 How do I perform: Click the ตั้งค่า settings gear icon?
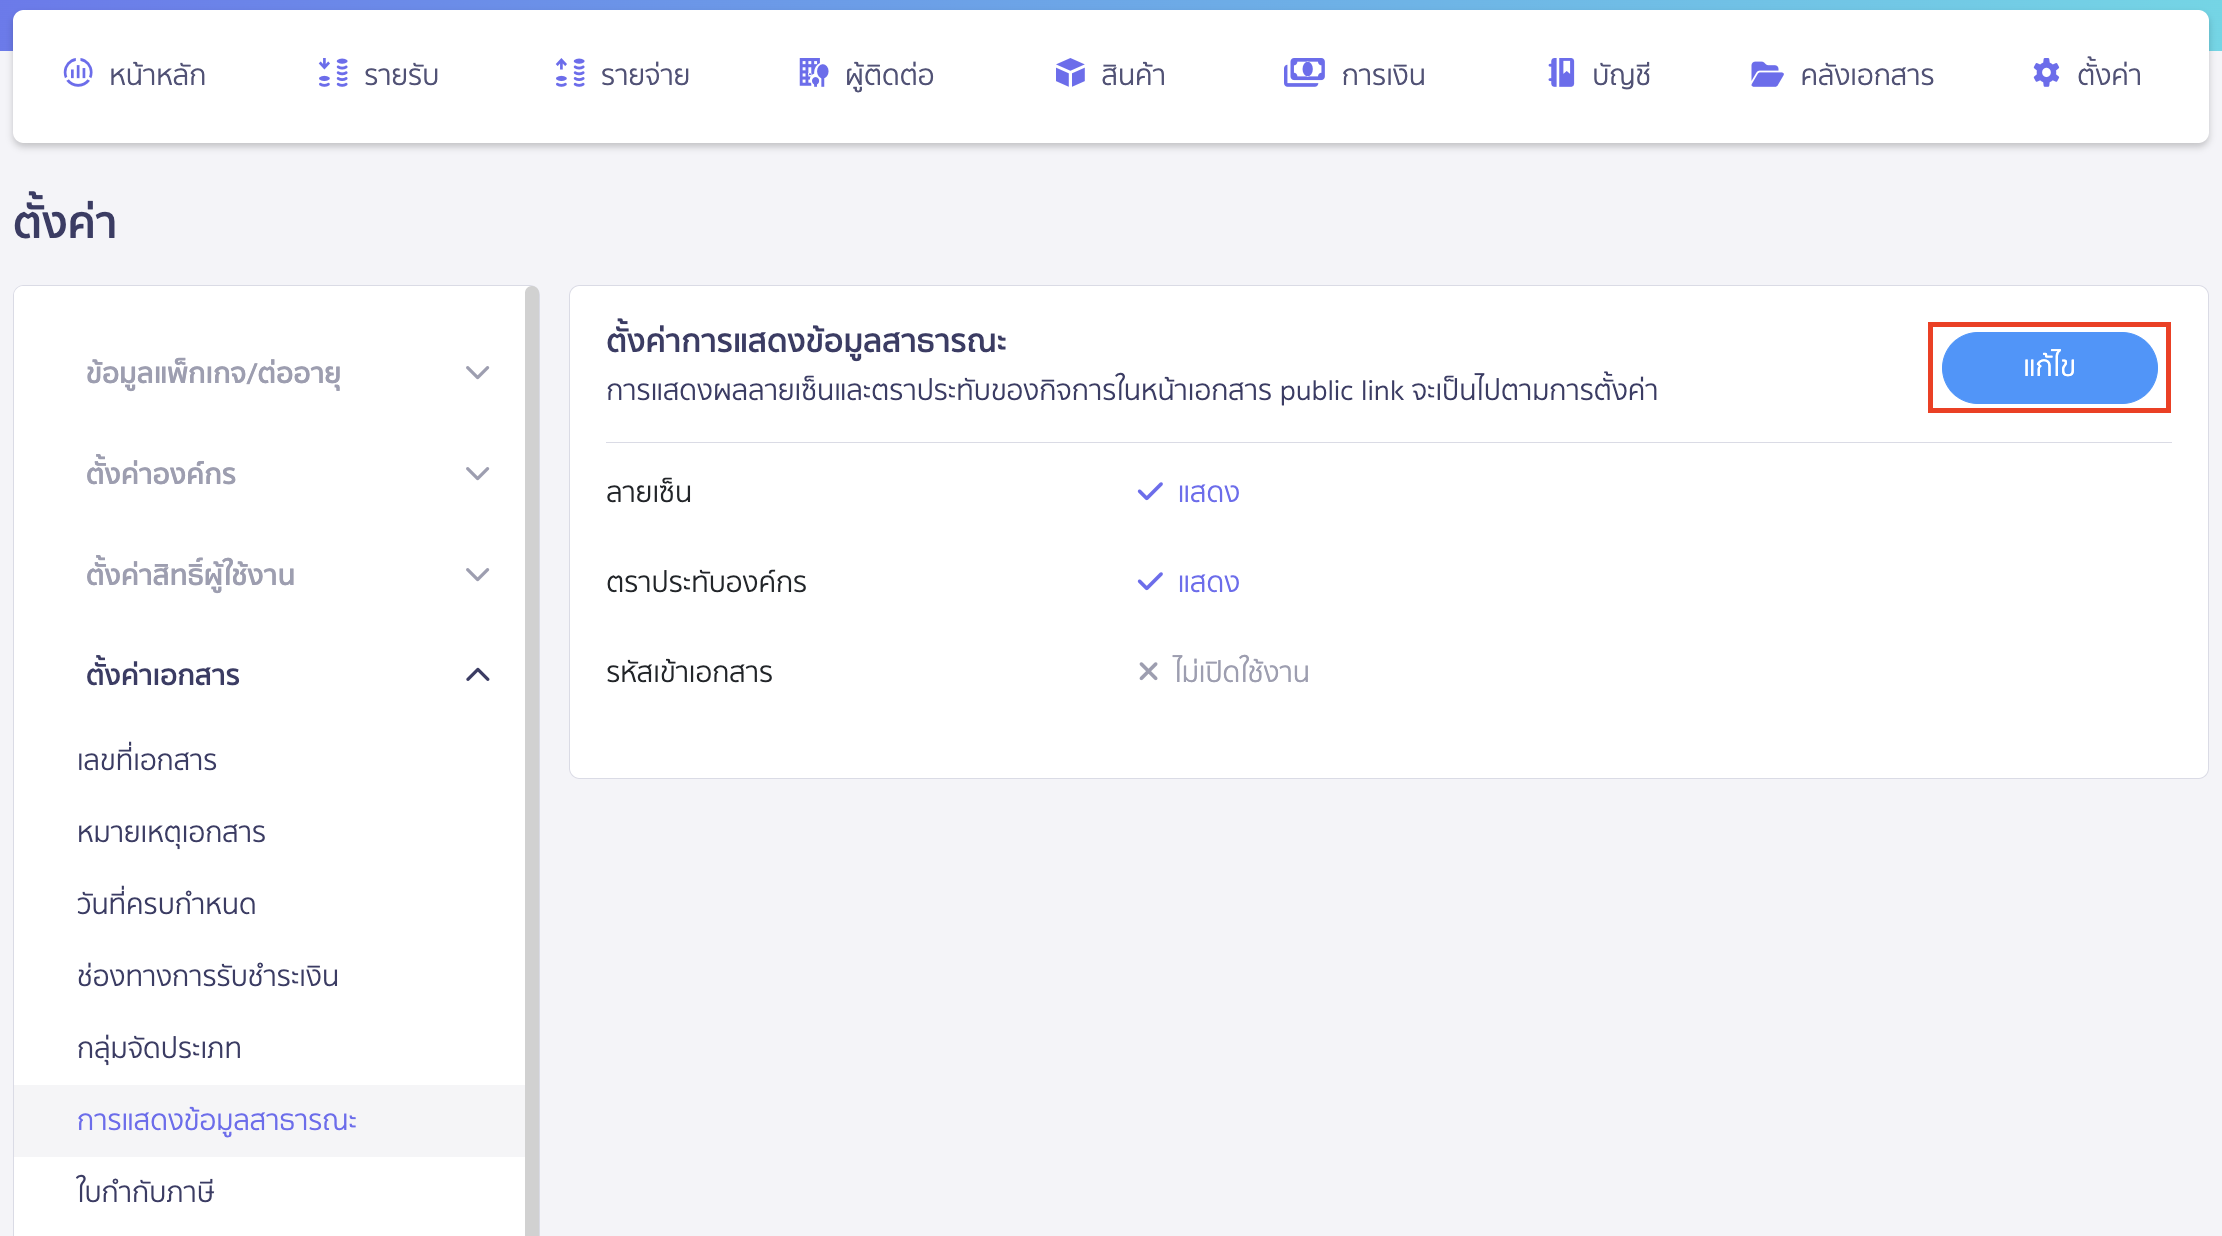(x=2046, y=73)
